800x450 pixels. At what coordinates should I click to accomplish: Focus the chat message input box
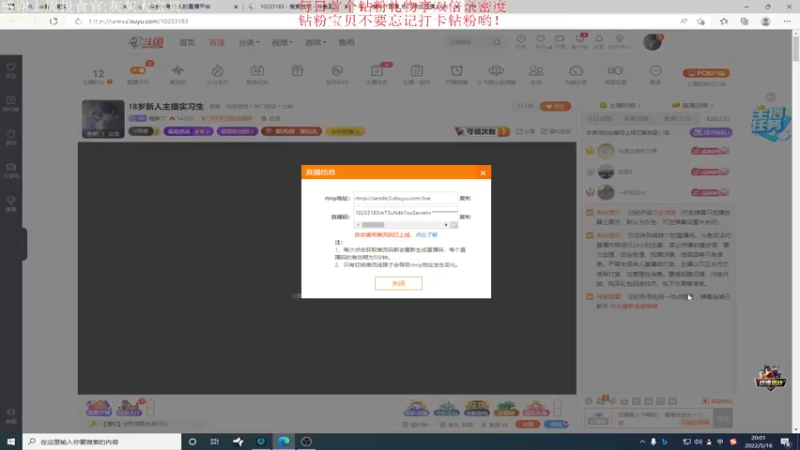(662, 419)
